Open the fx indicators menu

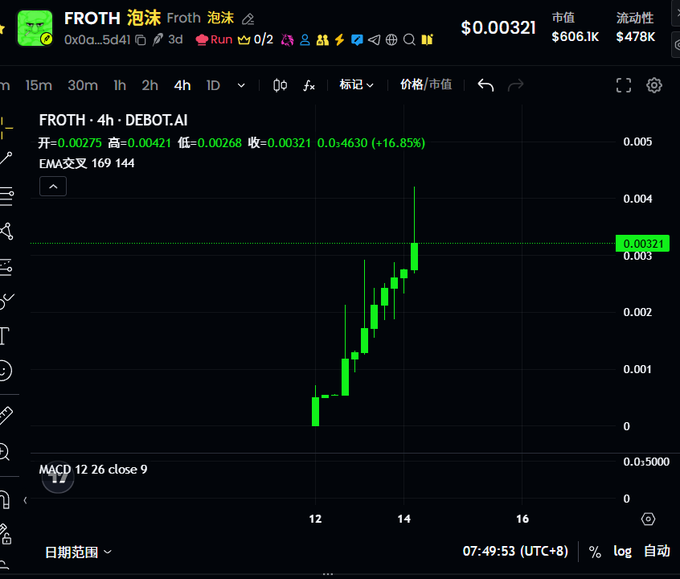[x=309, y=85]
